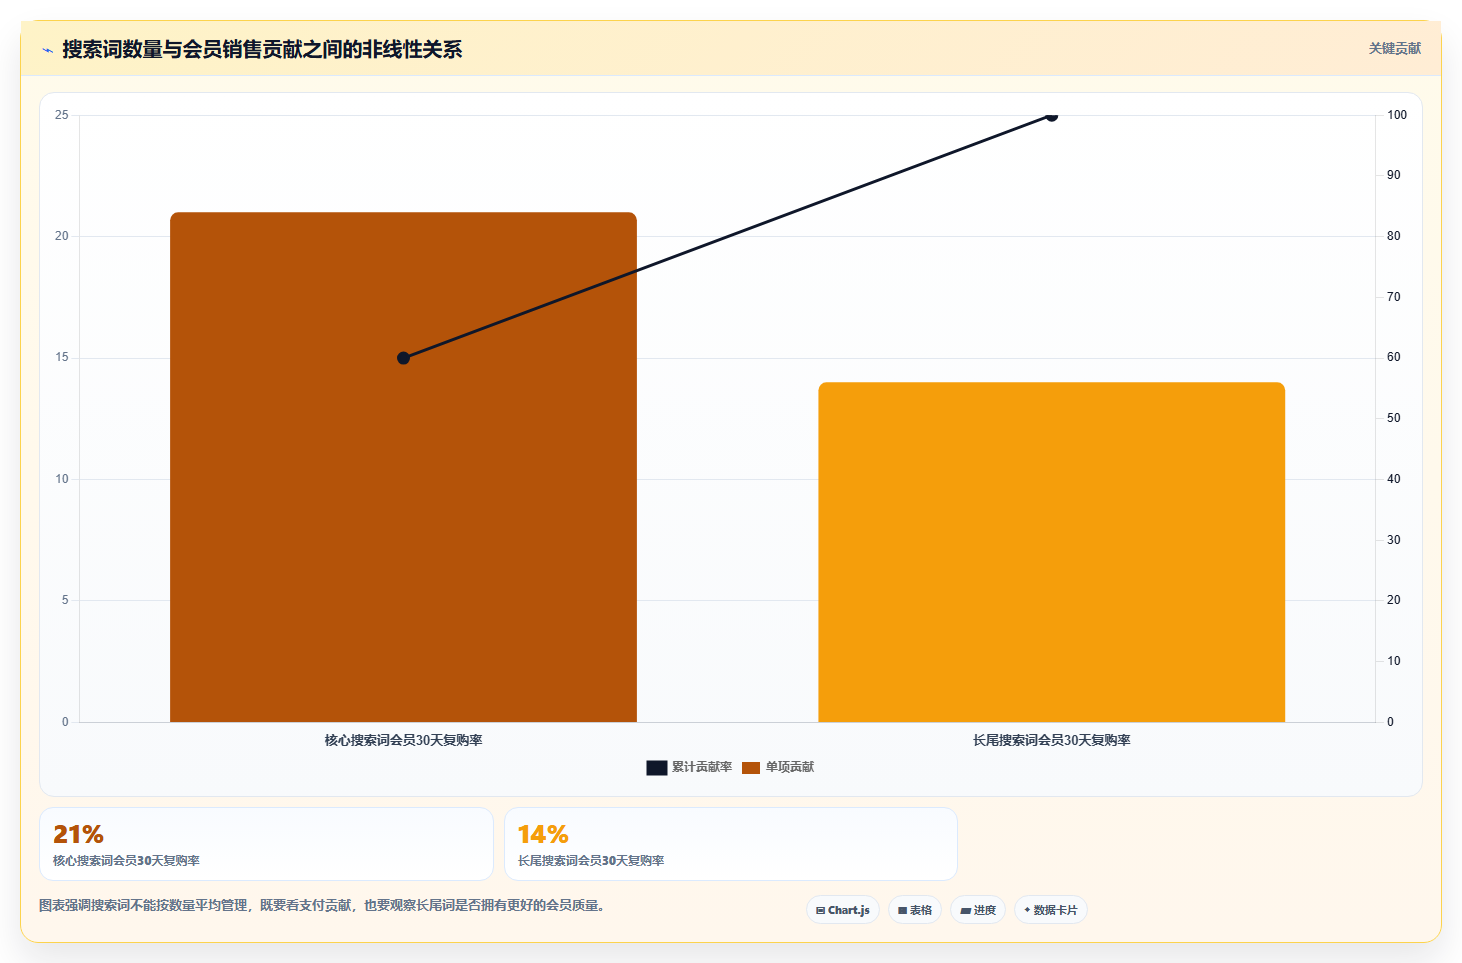Click the Chart.js tag icon
Image resolution: width=1462 pixels, height=963 pixels.
(820, 911)
